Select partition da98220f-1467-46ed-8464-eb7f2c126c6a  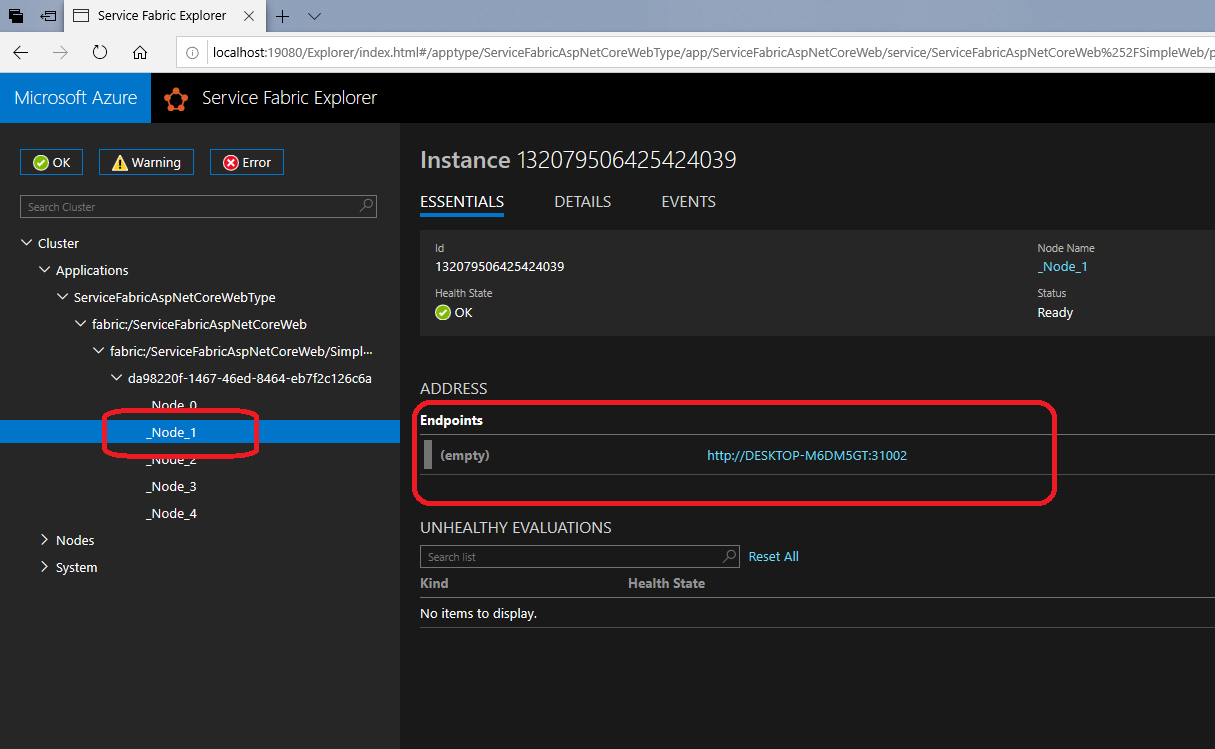(250, 378)
